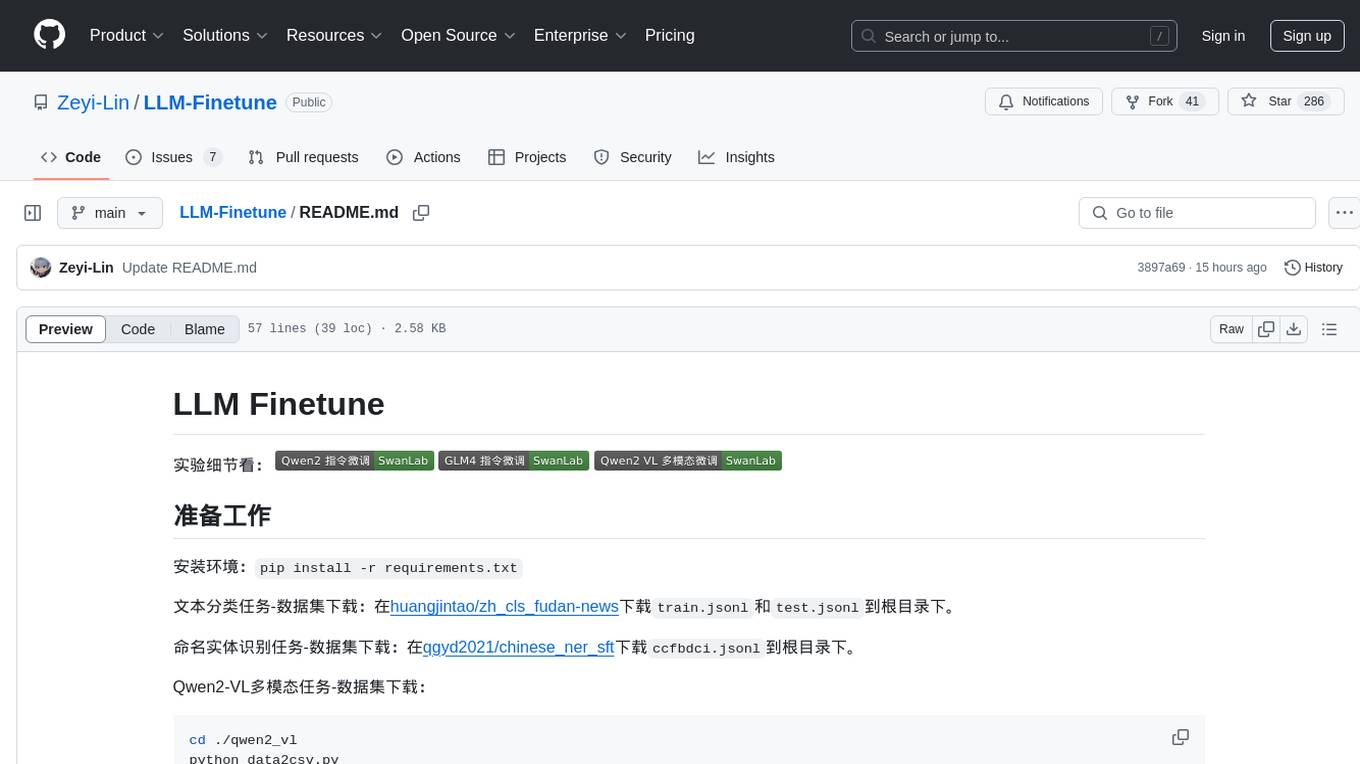The height and width of the screenshot is (764, 1360).
Task: Open the Insights tab
Action: click(x=736, y=157)
